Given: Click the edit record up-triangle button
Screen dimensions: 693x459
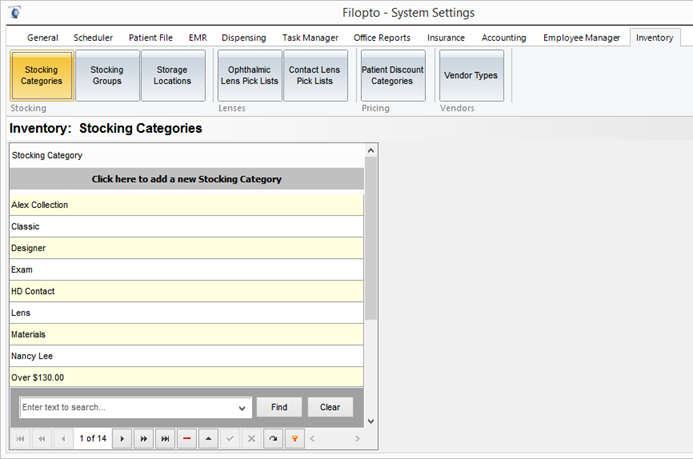Looking at the screenshot, I should 209,439.
